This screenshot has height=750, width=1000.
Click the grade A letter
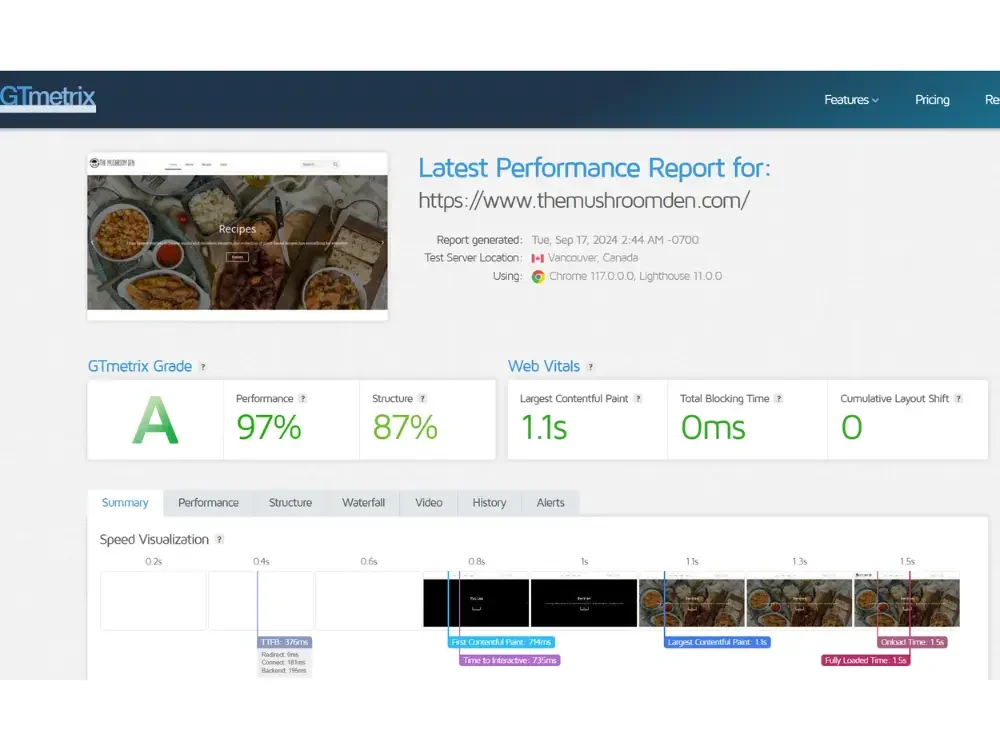point(155,420)
